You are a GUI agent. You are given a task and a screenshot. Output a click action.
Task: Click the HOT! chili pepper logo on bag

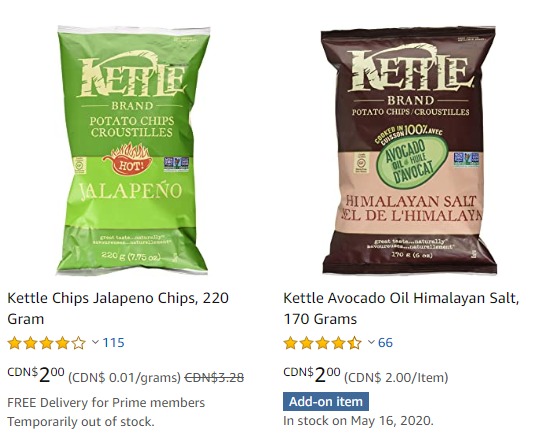point(128,159)
